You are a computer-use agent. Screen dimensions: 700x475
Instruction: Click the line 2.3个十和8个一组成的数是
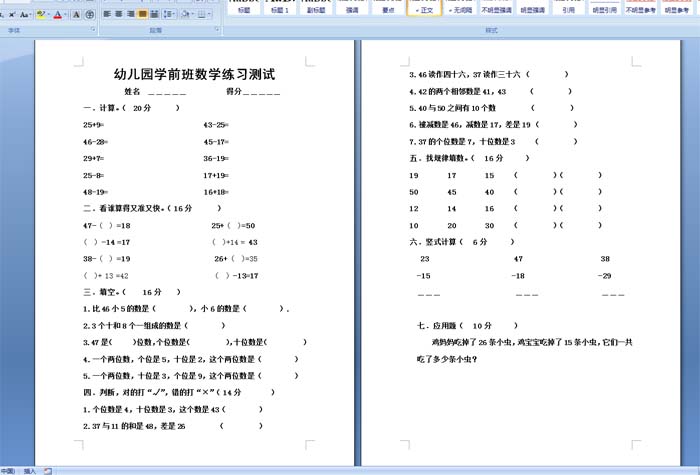(x=154, y=326)
